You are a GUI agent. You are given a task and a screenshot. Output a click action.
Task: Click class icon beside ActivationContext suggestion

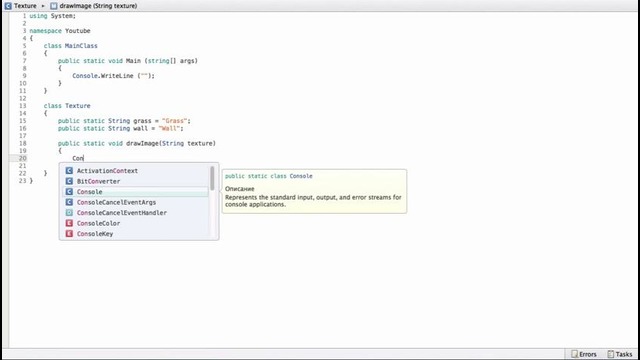point(69,171)
